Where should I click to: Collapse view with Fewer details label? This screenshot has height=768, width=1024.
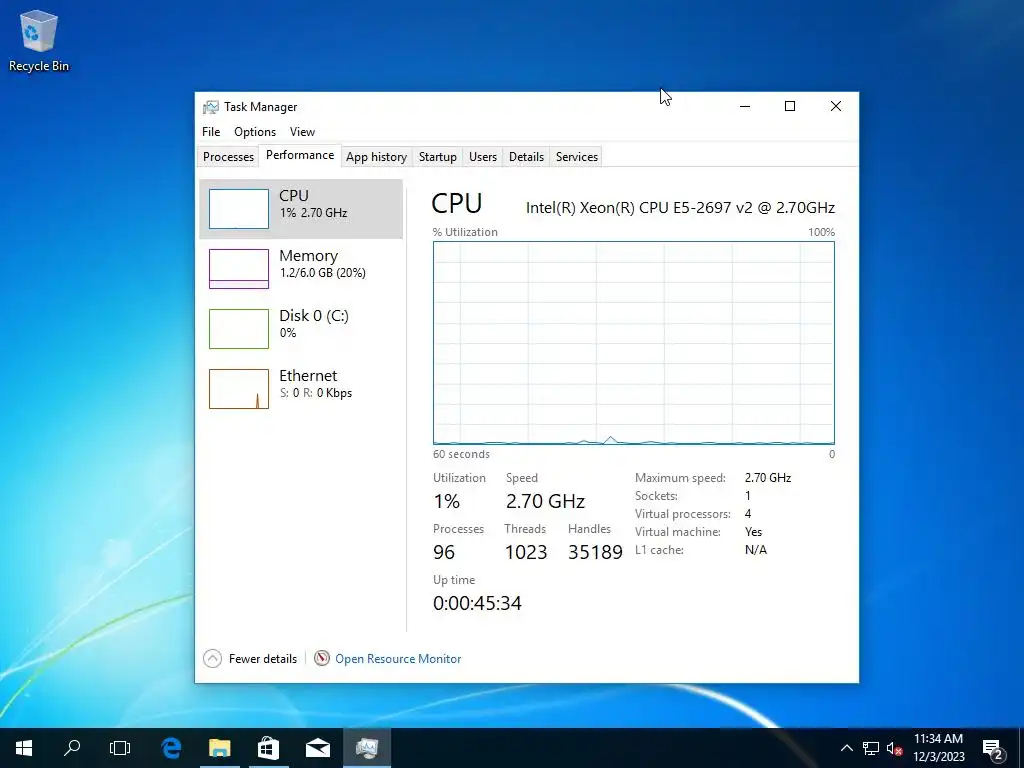tap(263, 659)
